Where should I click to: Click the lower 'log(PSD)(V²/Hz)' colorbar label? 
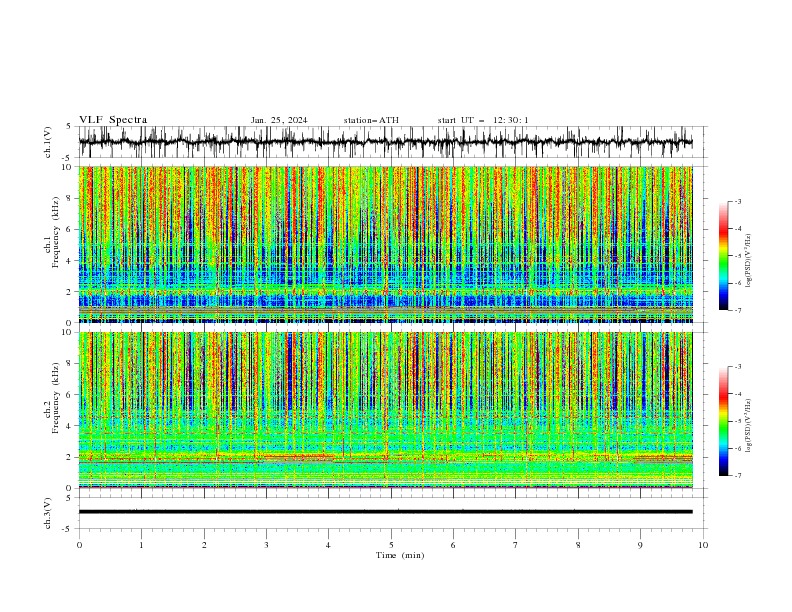[x=749, y=426]
